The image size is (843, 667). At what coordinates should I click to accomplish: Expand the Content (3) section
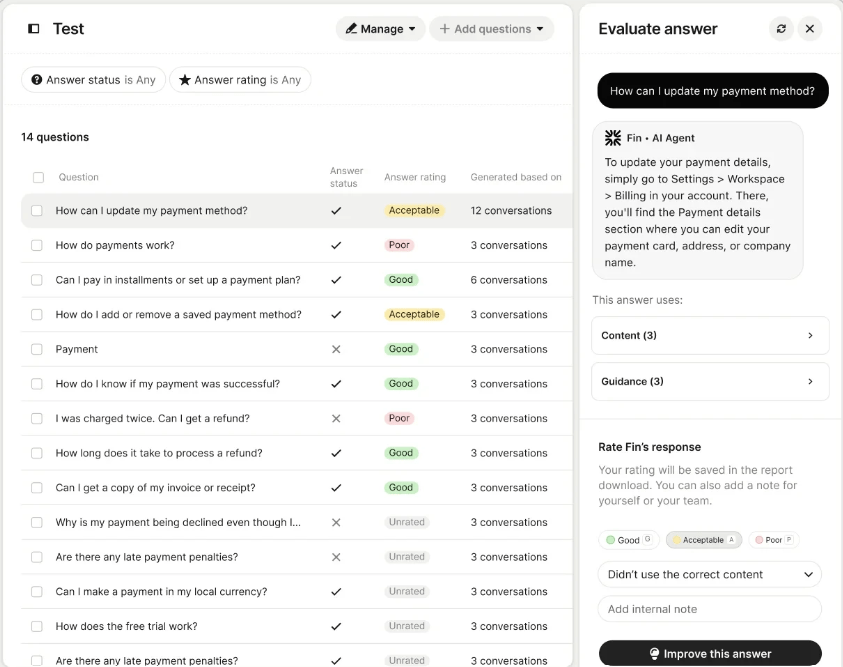pos(710,336)
